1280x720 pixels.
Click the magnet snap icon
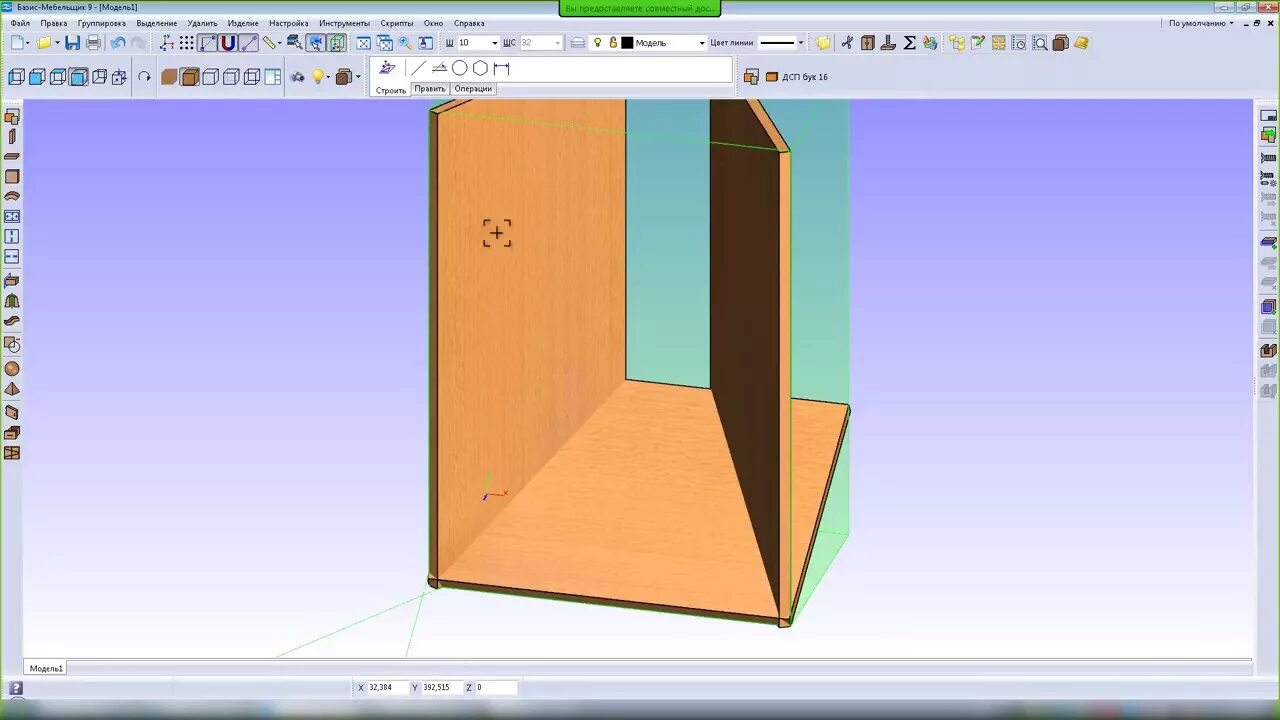[228, 43]
